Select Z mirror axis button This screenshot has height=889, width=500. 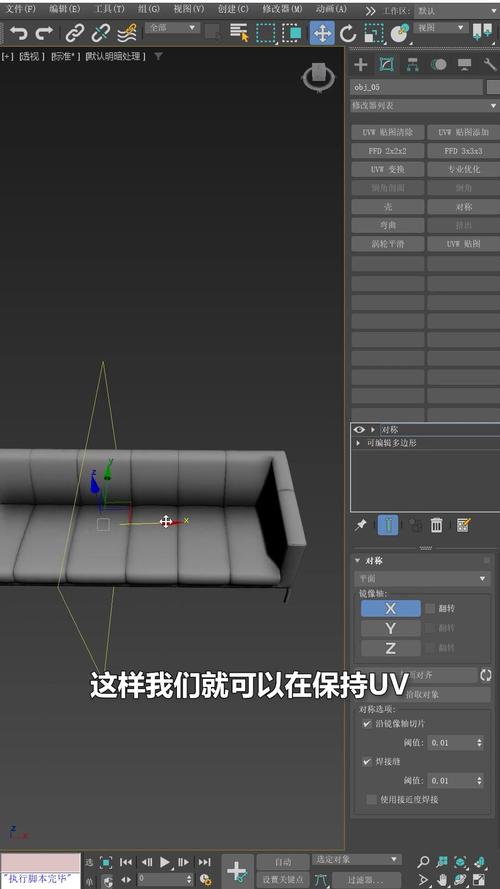point(391,648)
